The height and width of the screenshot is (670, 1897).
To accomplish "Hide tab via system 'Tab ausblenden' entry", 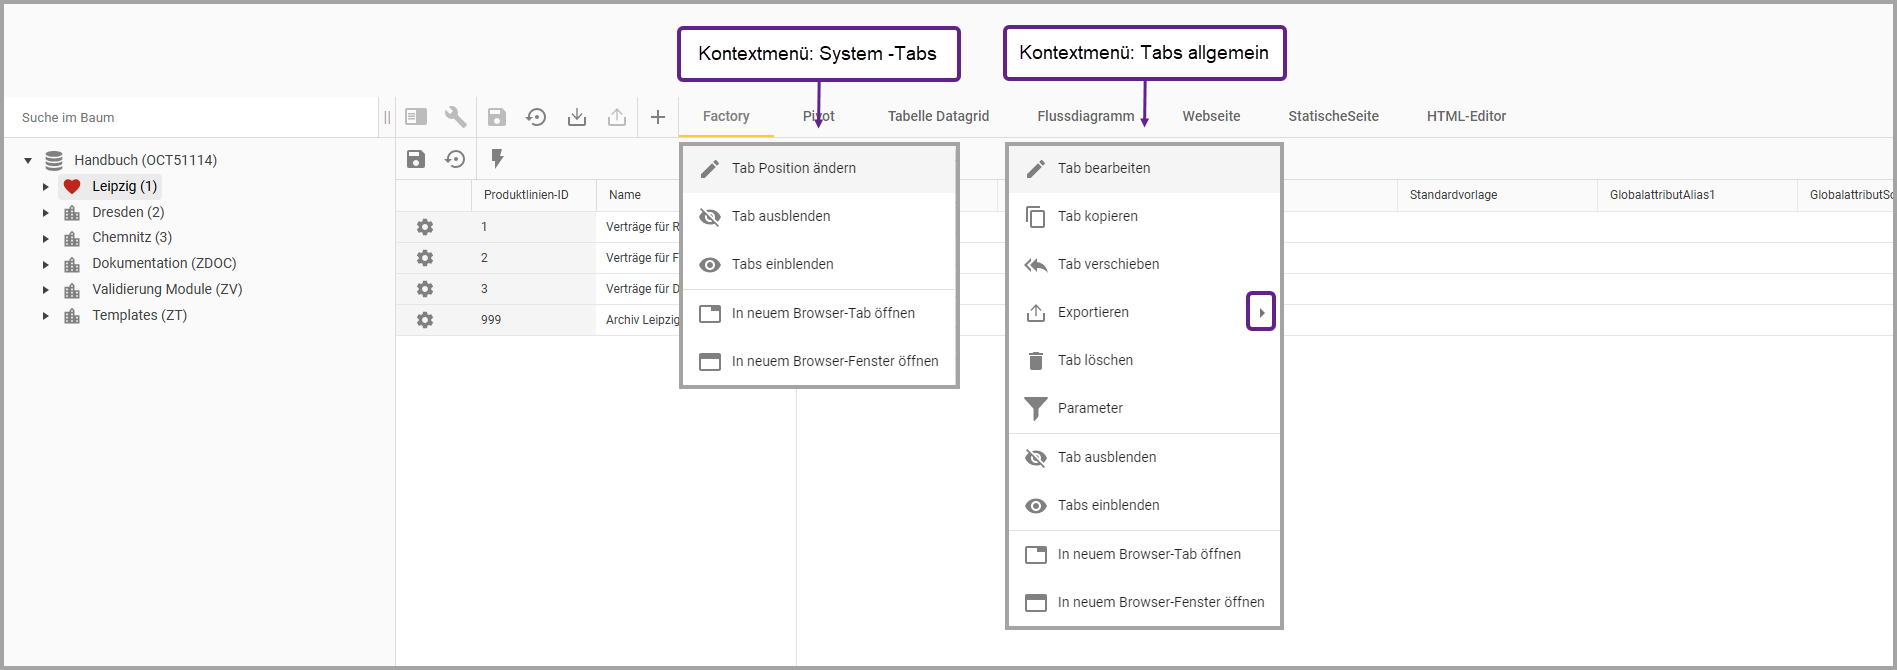I will tap(780, 216).
